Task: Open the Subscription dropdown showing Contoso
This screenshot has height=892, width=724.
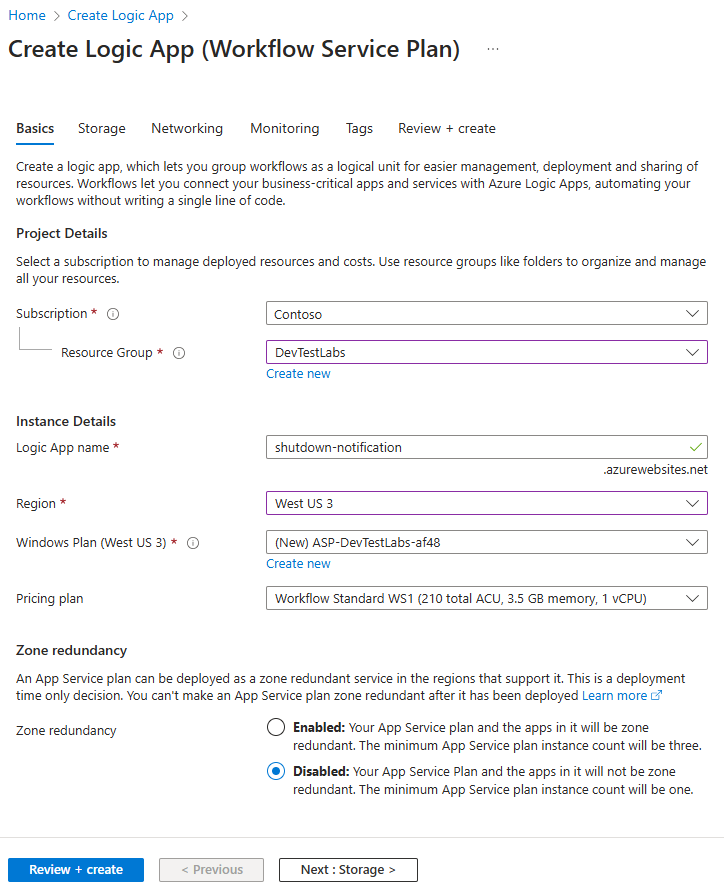Action: [486, 313]
